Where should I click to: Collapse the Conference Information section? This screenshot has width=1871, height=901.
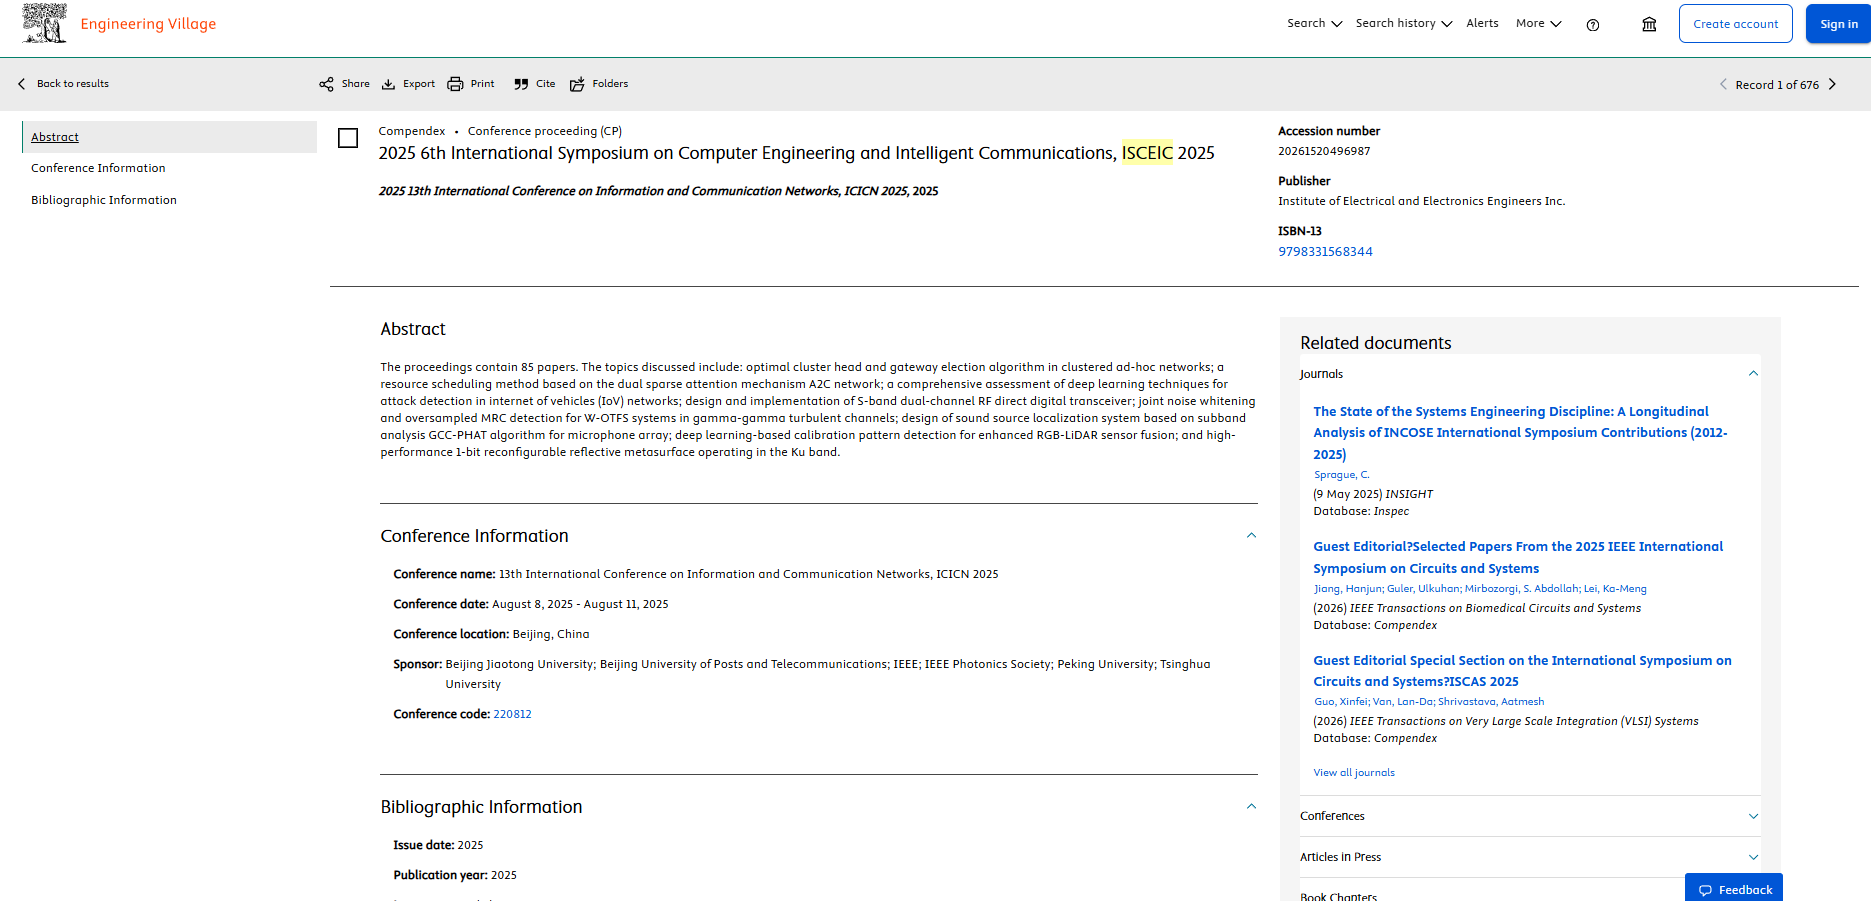(x=1251, y=536)
